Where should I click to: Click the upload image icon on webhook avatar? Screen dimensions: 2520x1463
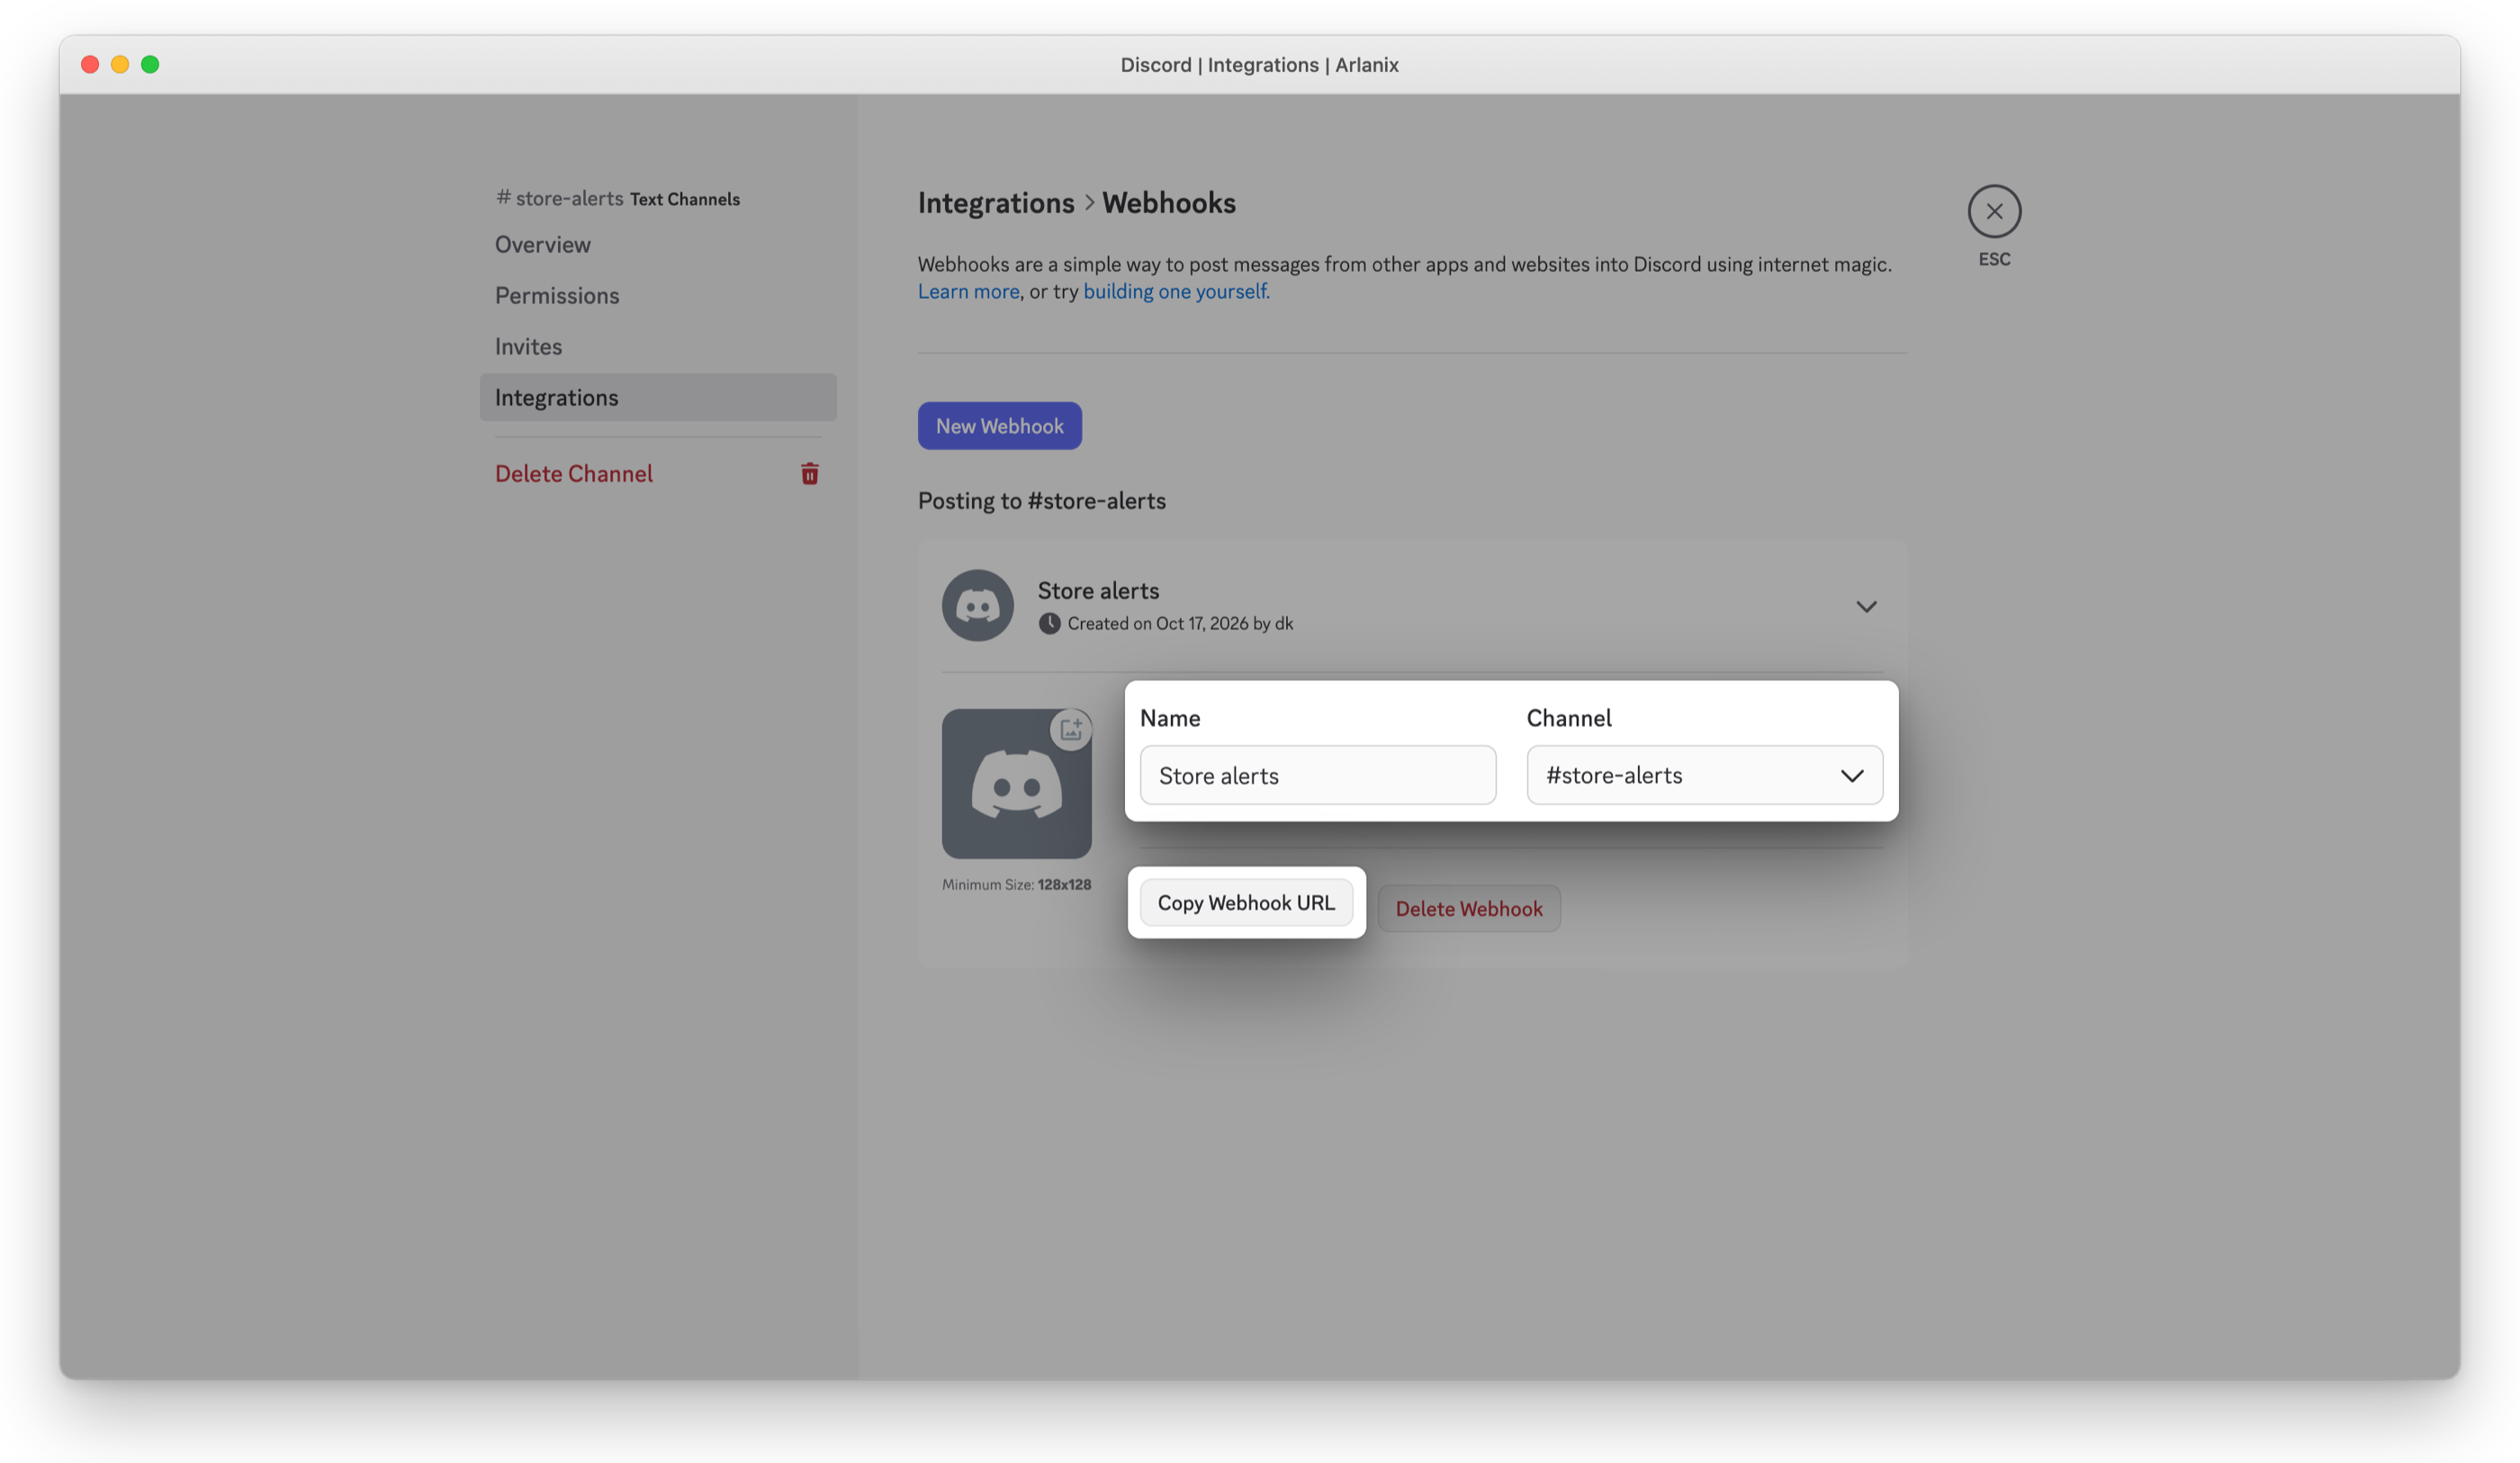(1071, 728)
